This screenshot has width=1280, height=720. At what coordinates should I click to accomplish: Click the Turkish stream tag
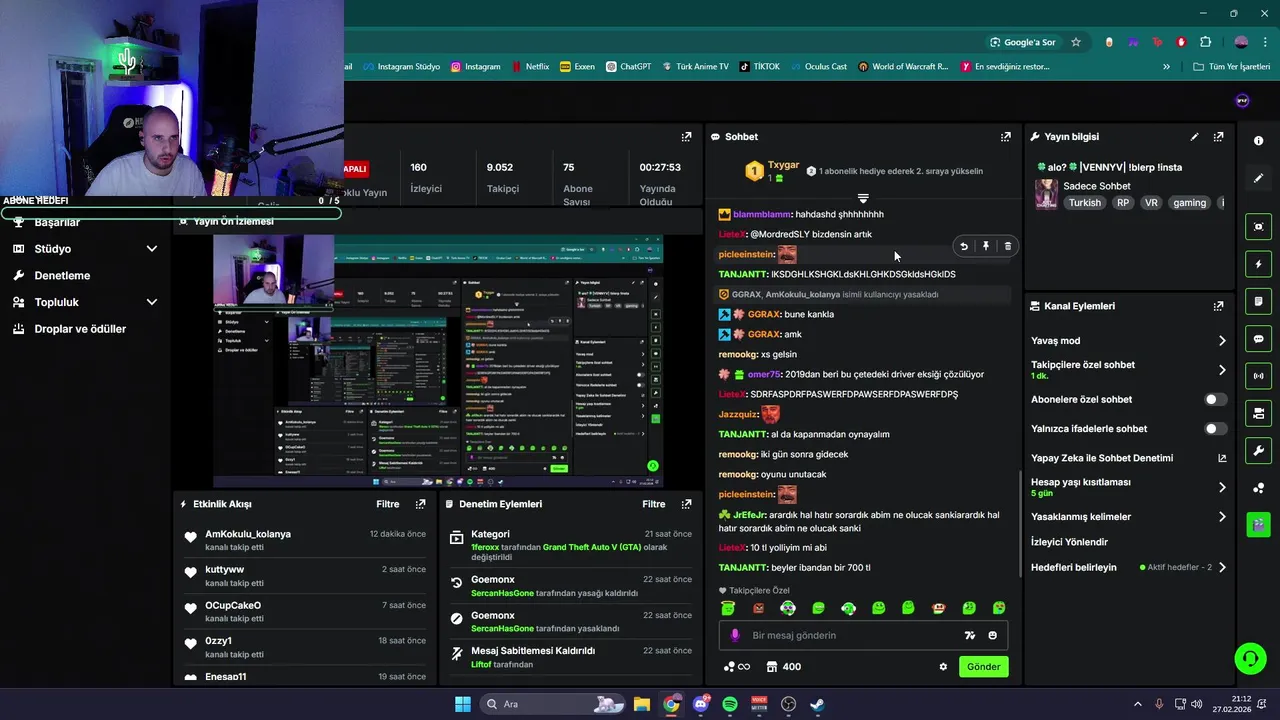click(1084, 203)
